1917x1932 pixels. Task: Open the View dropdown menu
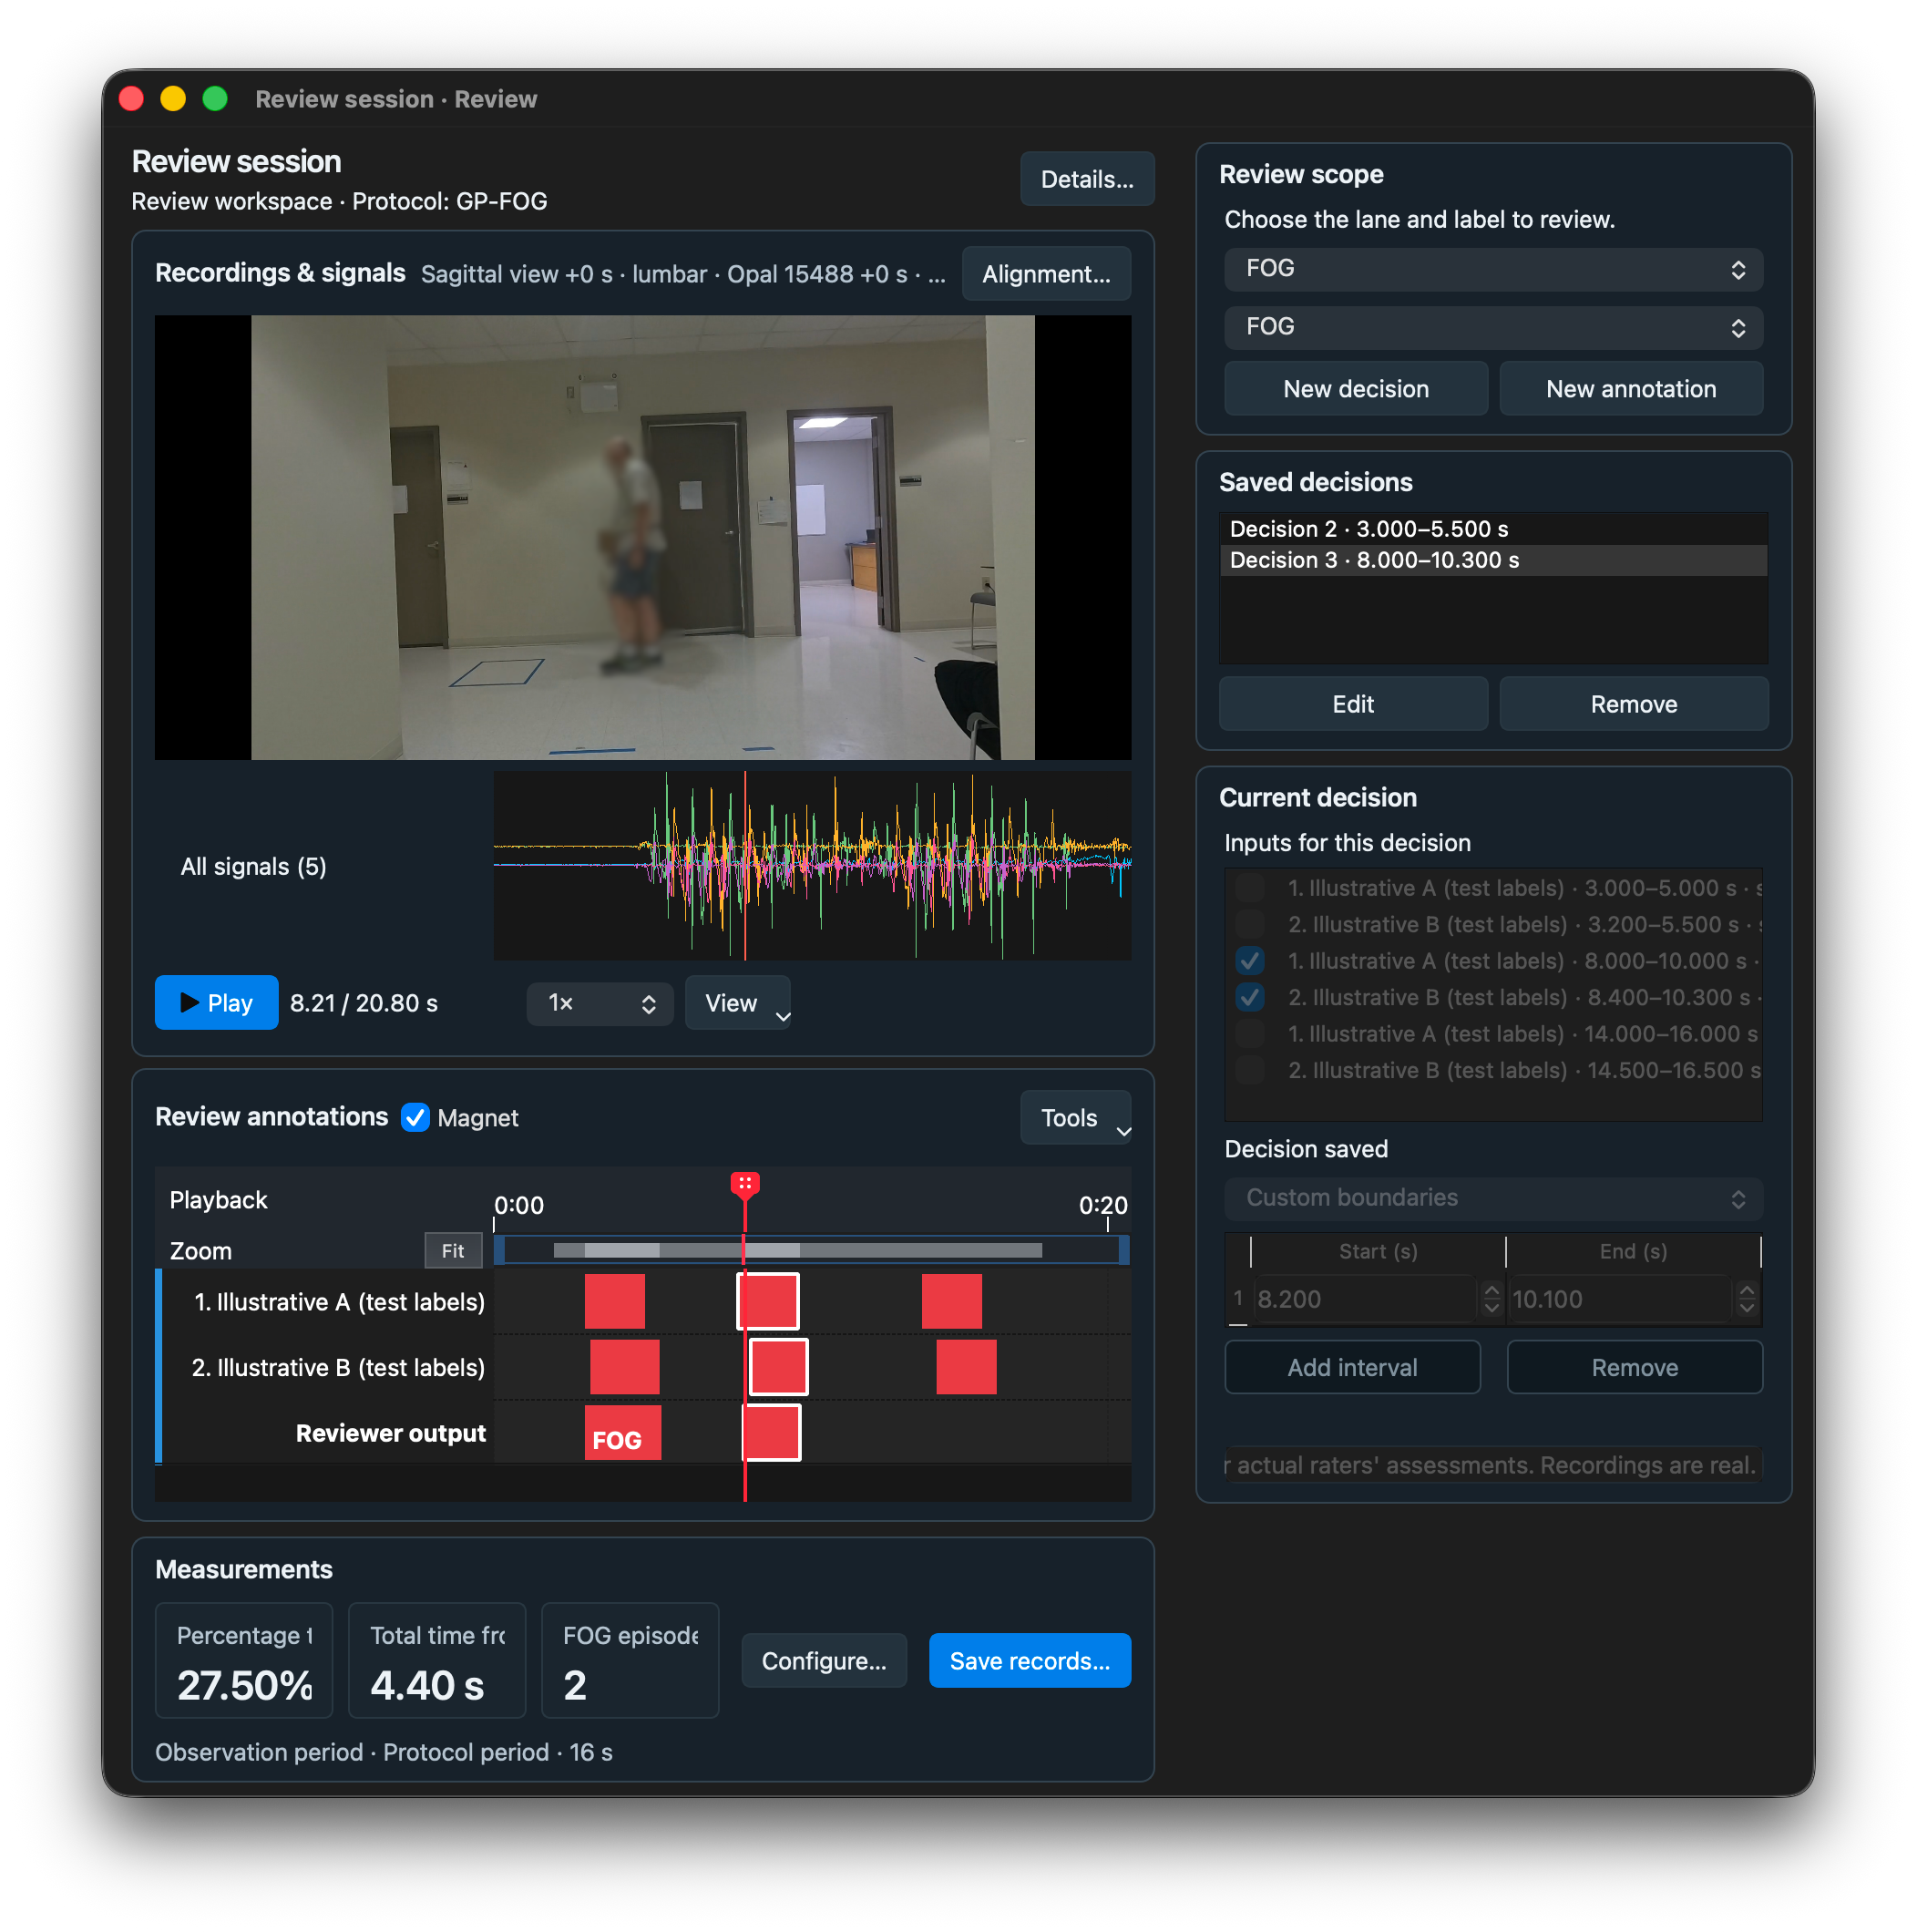tap(737, 1002)
